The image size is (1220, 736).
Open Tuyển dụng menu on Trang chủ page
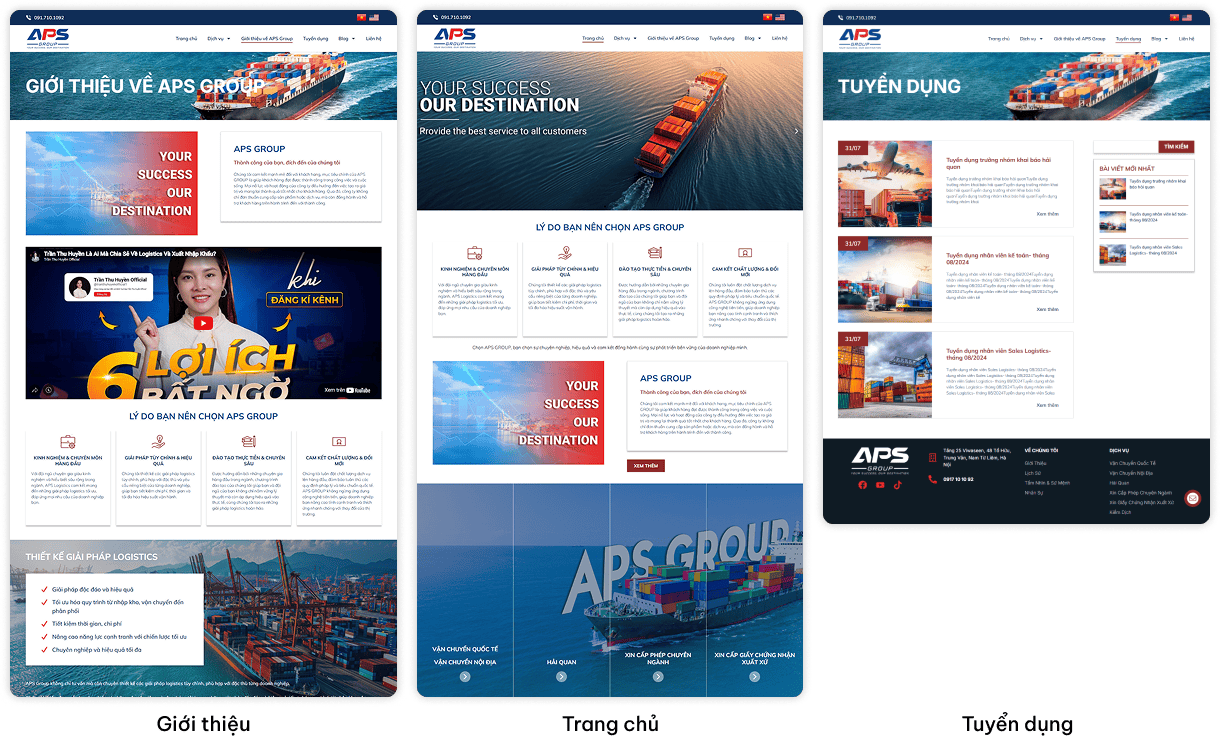721,38
